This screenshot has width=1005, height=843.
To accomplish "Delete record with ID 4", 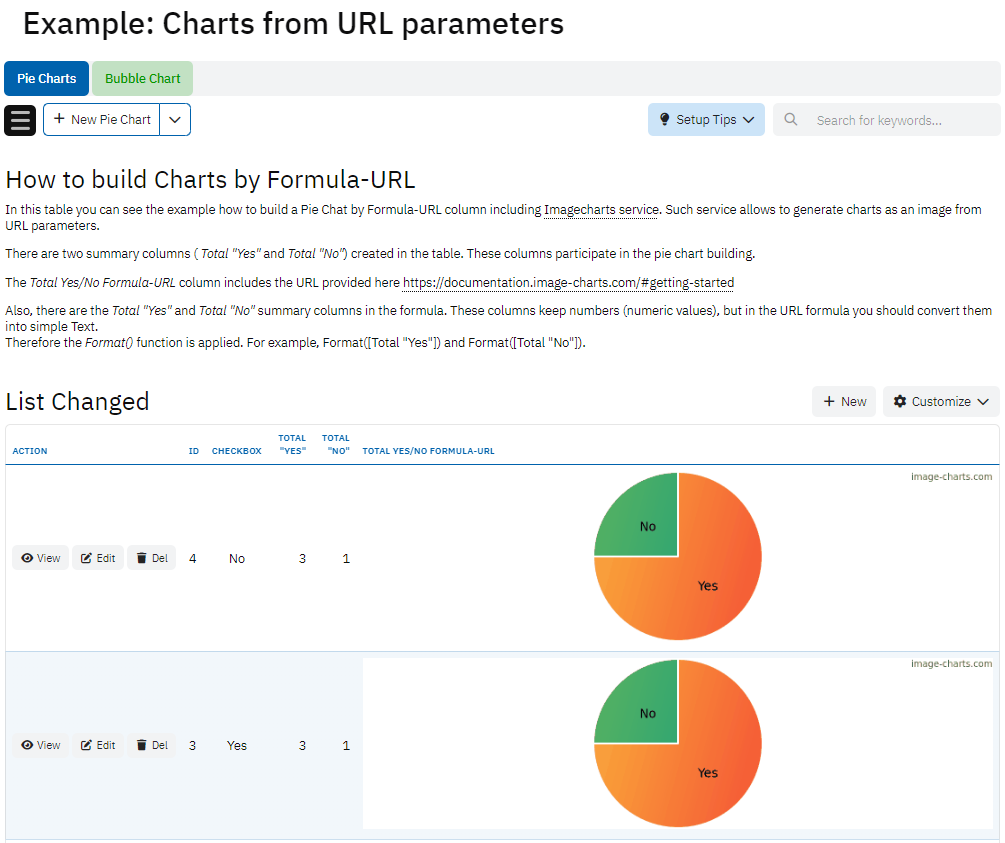I will tap(152, 558).
